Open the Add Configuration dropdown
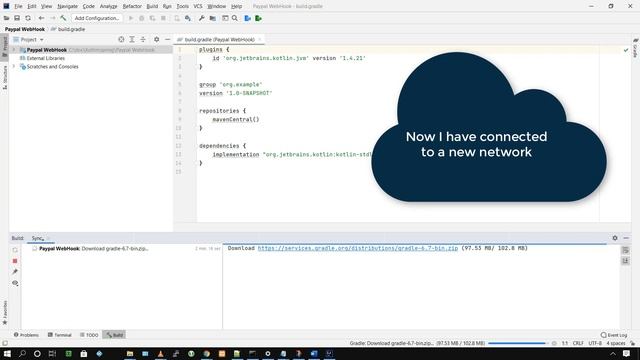Viewport: 640px width, 360px height. click(97, 18)
